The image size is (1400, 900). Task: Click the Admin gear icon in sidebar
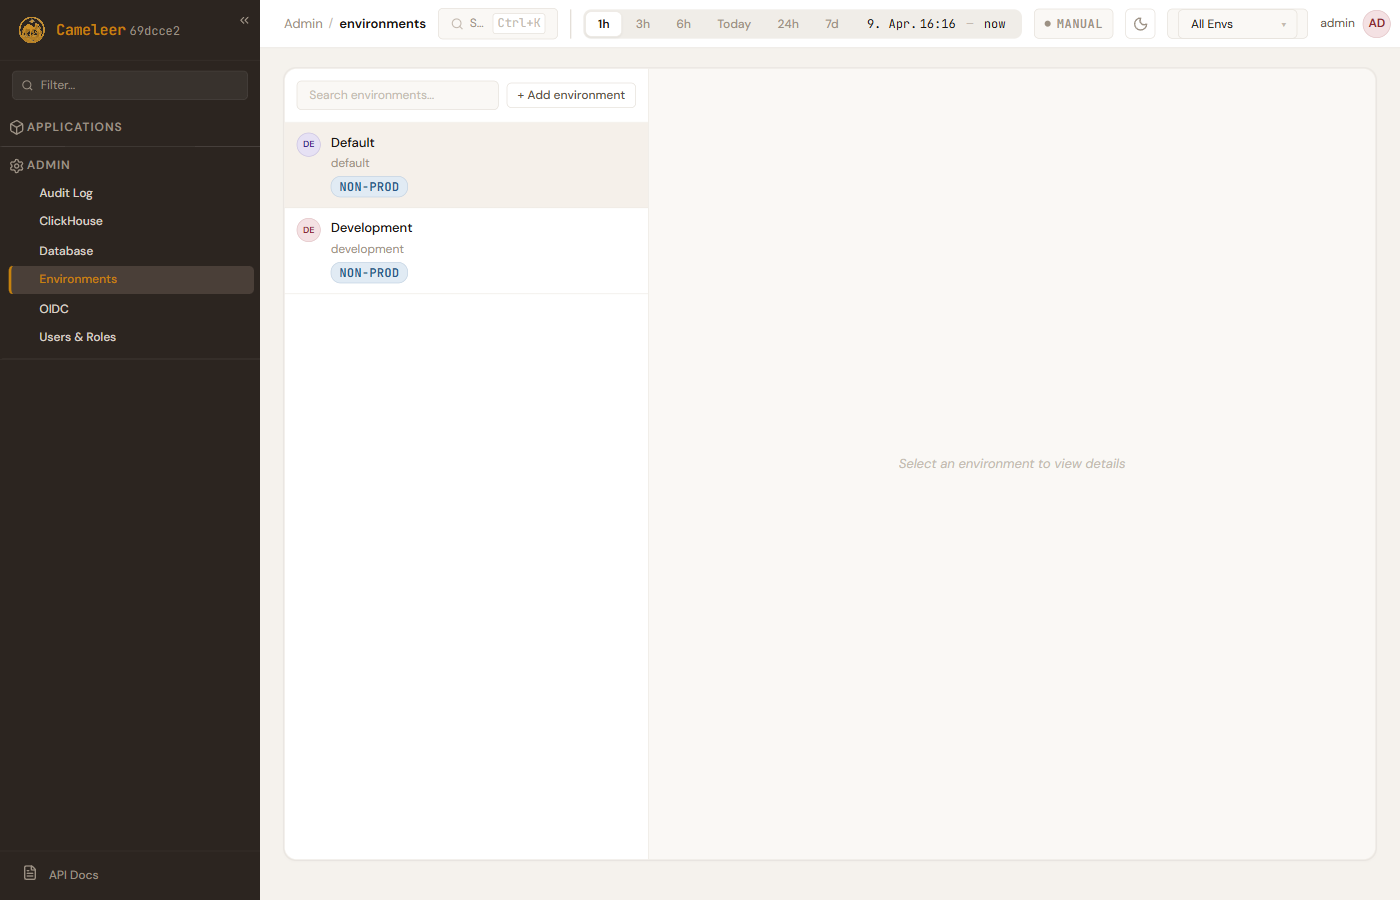pyautogui.click(x=16, y=166)
